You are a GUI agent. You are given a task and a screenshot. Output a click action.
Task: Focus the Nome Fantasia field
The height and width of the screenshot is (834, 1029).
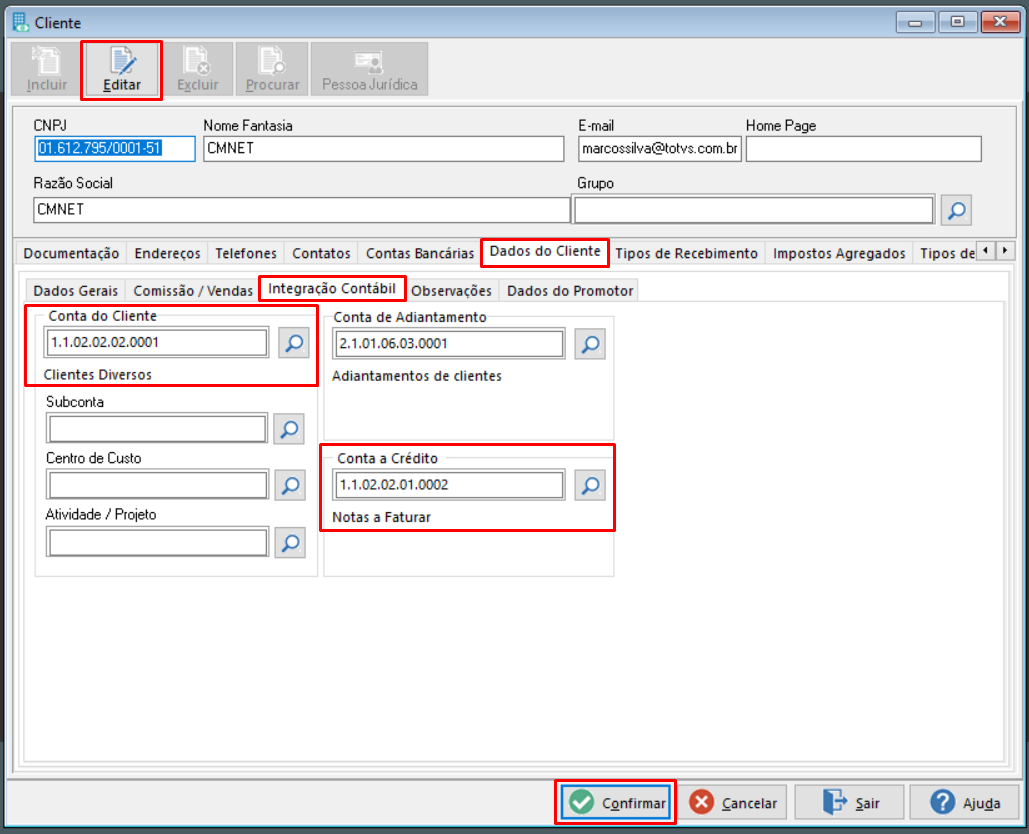383,148
